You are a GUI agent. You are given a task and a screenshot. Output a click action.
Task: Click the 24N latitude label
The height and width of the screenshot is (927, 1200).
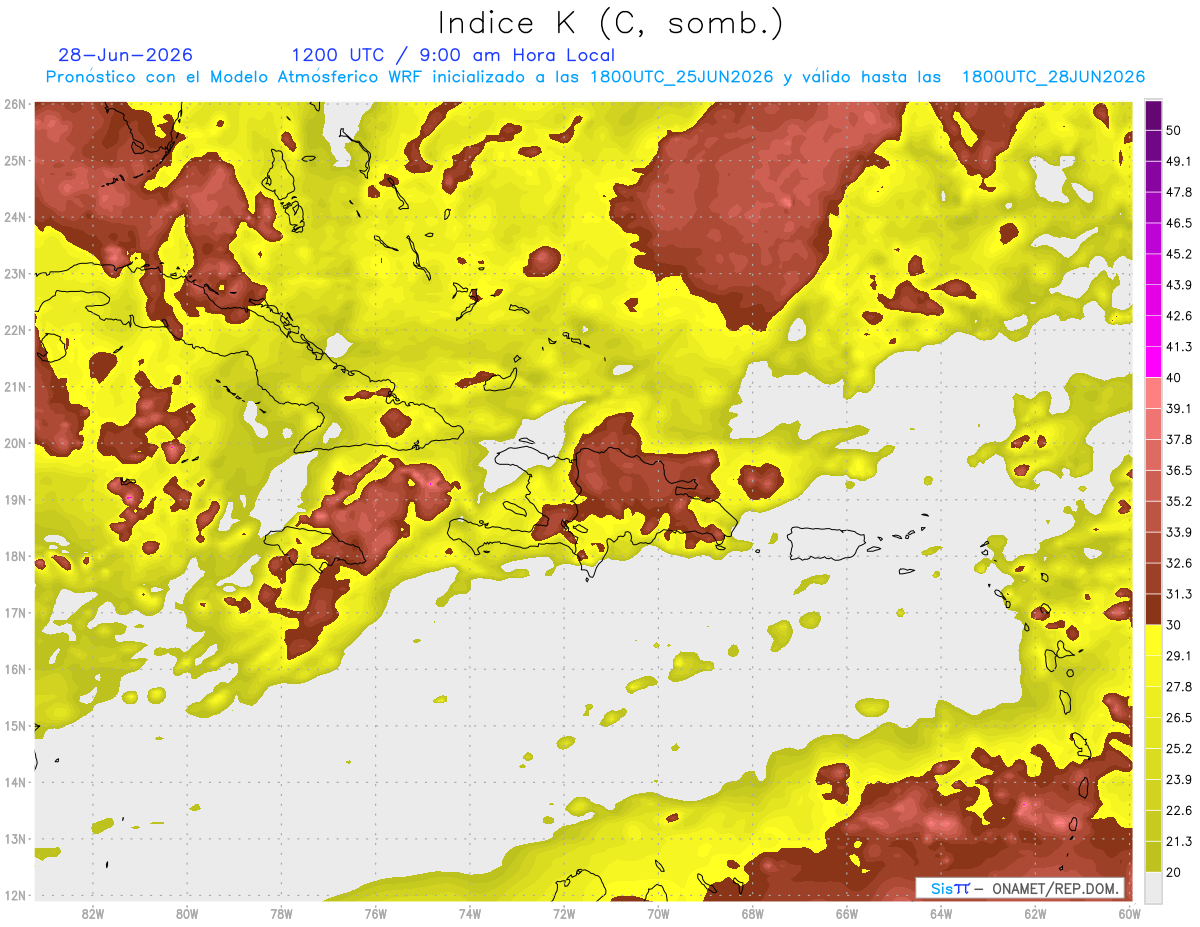tap(15, 217)
